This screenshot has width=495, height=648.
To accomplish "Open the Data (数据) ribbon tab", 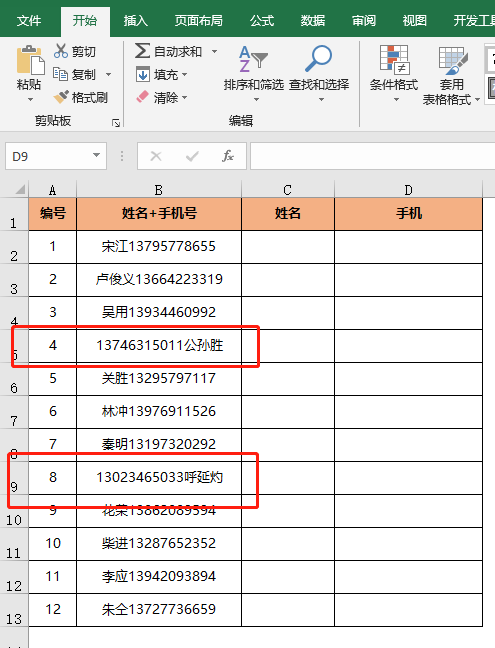I will click(x=313, y=20).
